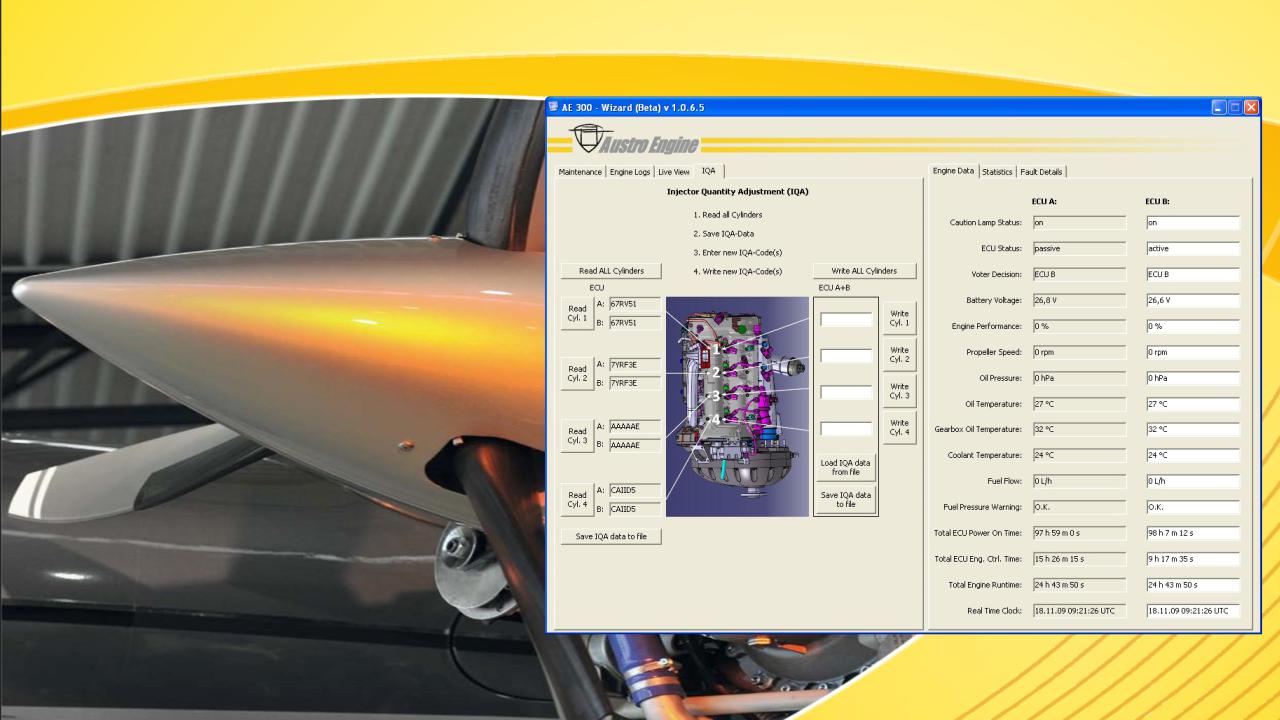The height and width of the screenshot is (720, 1280).
Task: Click the new IQA code field for cylinder 4
Action: coord(846,428)
